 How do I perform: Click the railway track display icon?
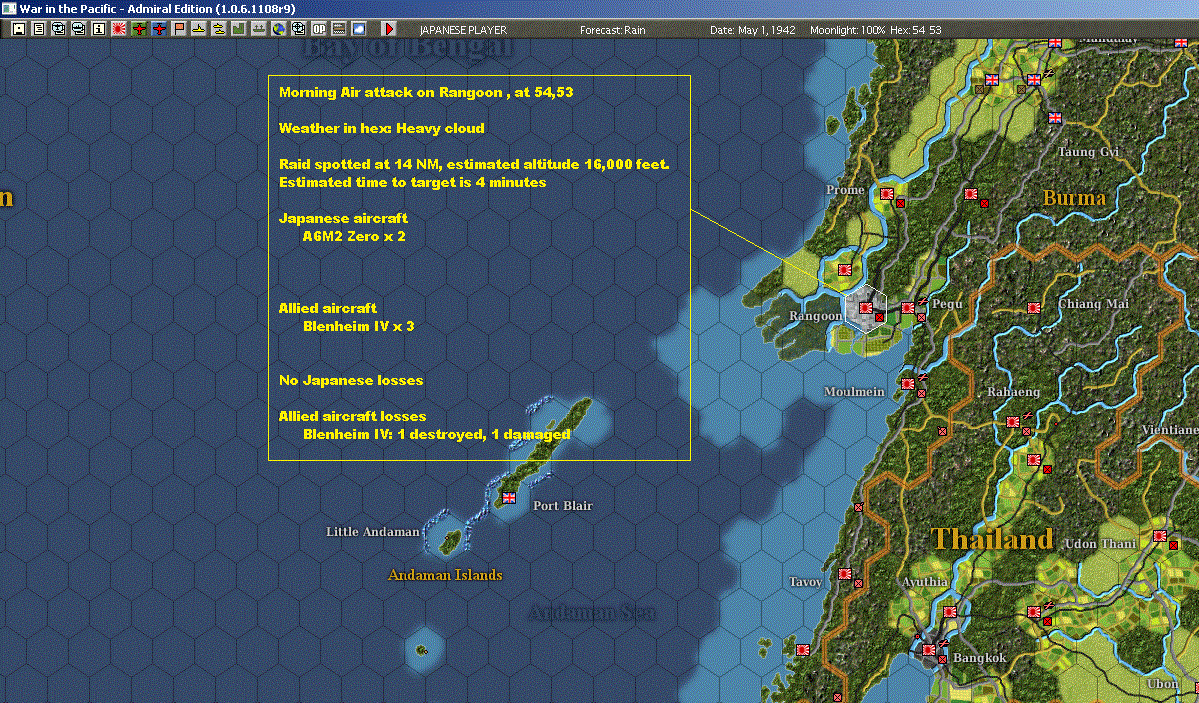click(x=339, y=29)
